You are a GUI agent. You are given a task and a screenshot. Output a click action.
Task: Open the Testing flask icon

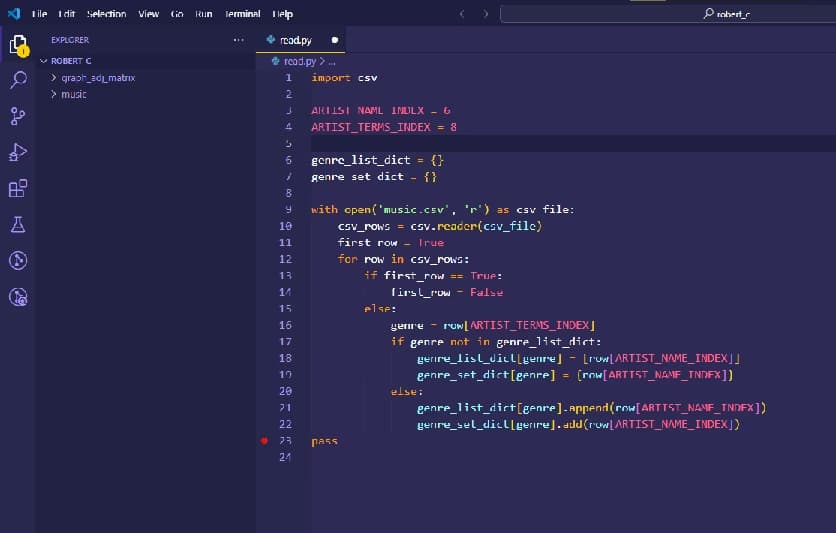(x=18, y=224)
